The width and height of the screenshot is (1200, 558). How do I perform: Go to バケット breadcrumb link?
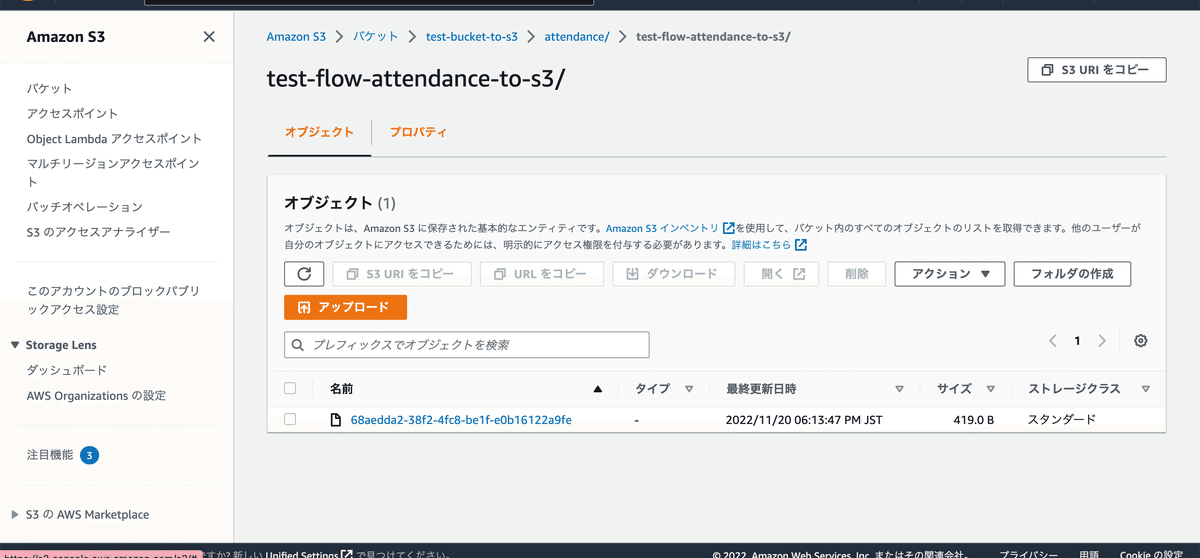(x=376, y=37)
